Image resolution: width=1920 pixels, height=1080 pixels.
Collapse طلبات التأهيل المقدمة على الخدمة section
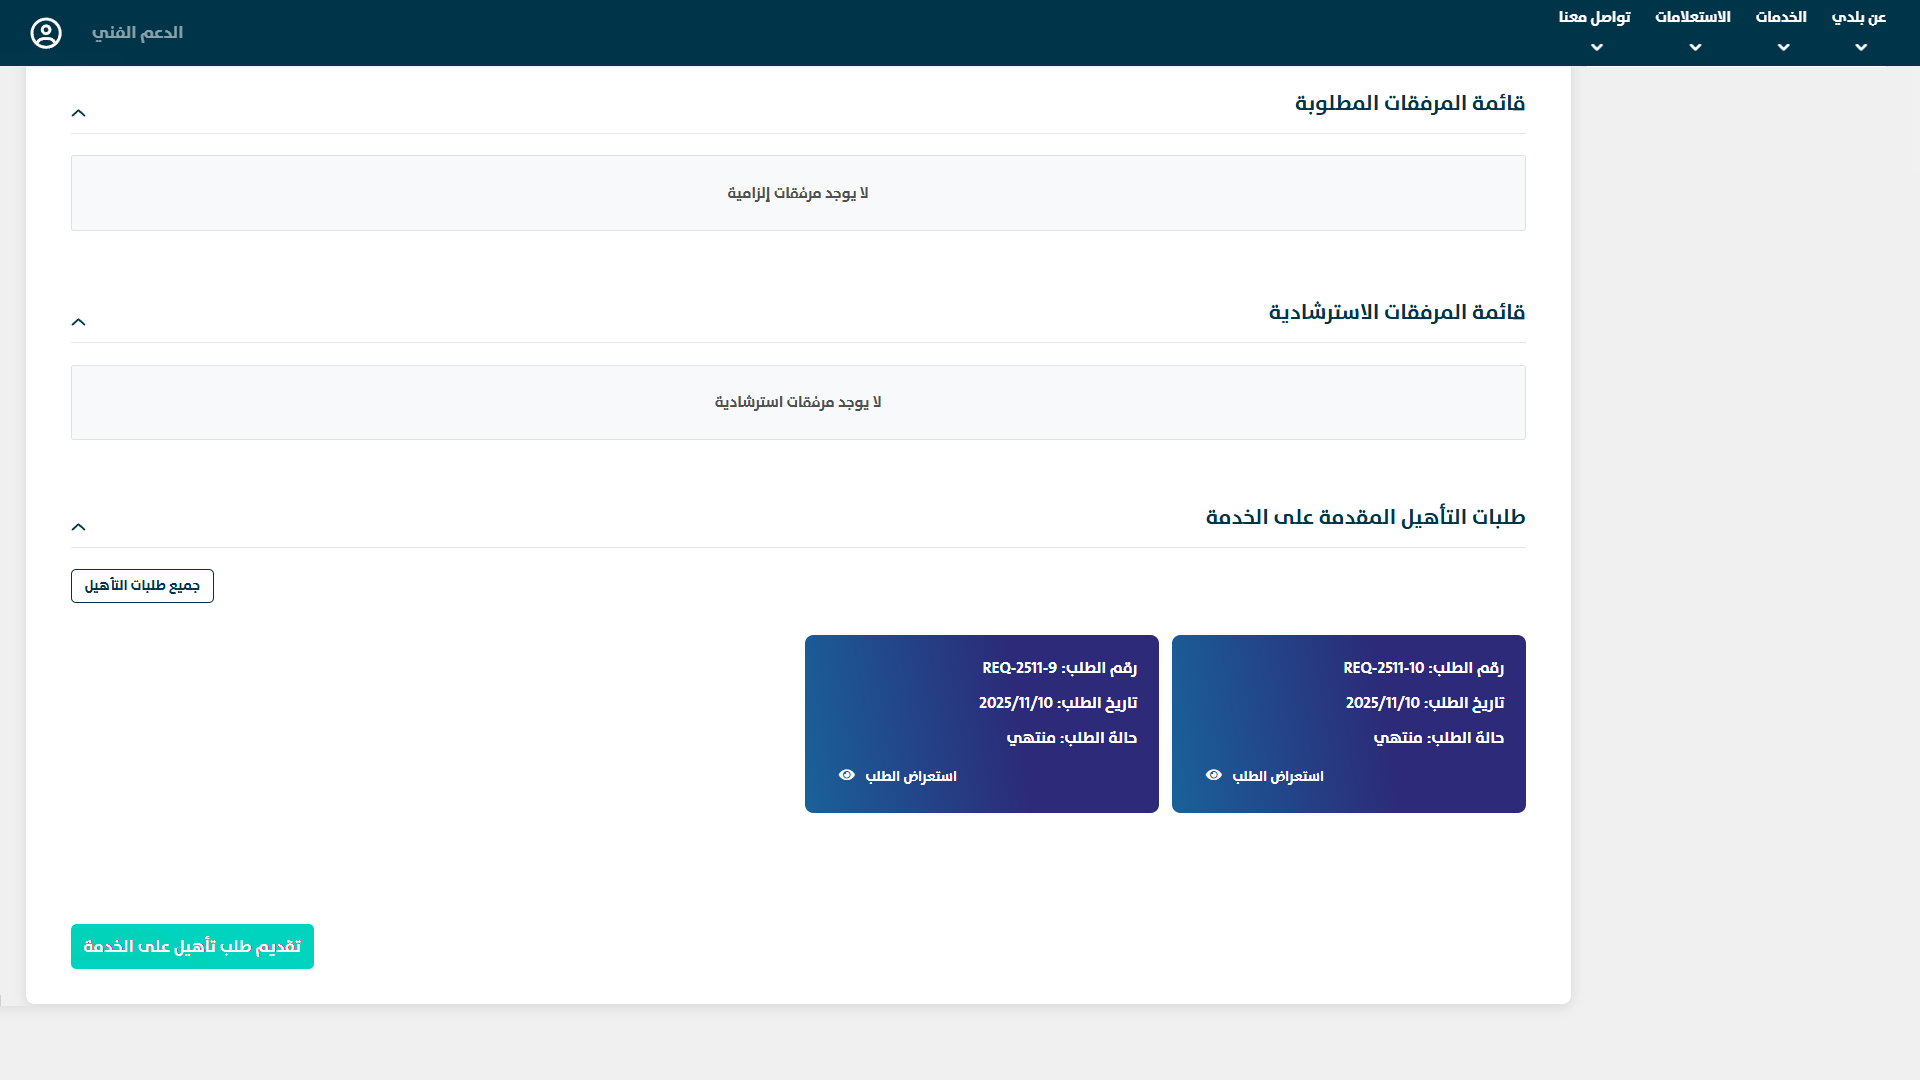point(79,527)
